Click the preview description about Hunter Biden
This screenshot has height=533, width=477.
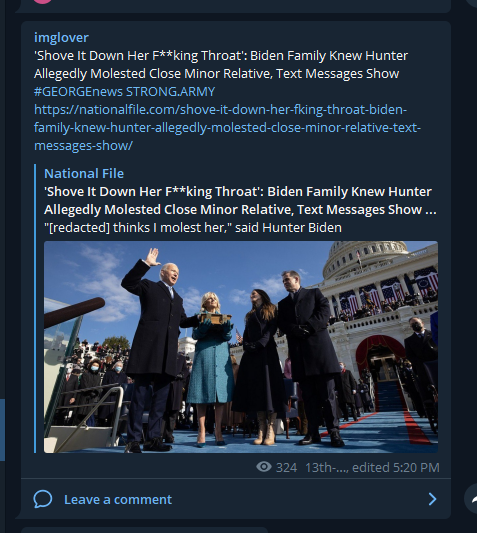[x=193, y=227]
